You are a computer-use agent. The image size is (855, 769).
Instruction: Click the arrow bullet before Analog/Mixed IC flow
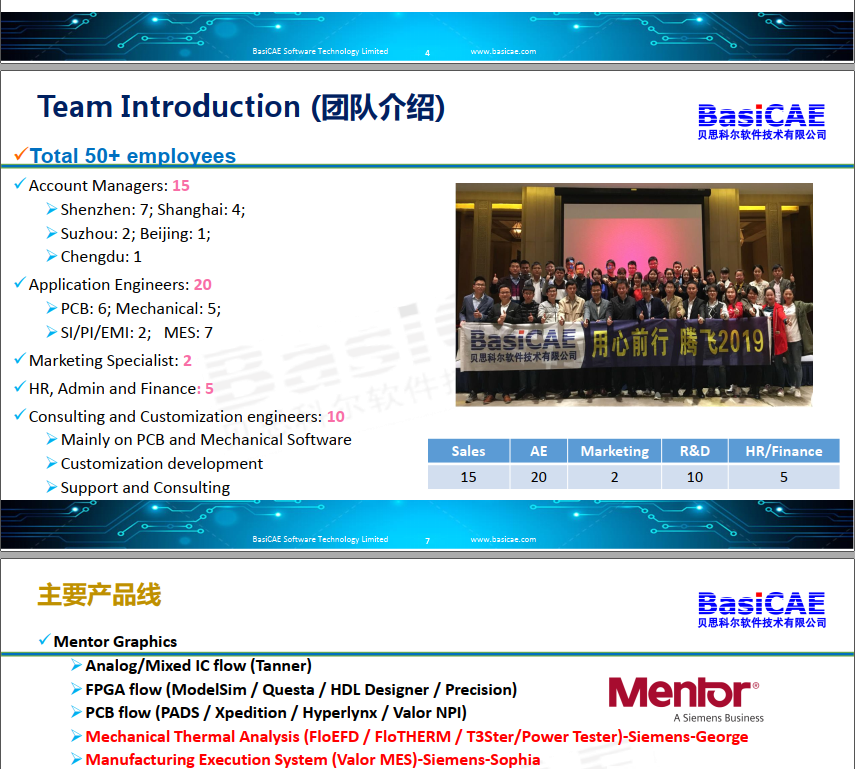click(77, 666)
